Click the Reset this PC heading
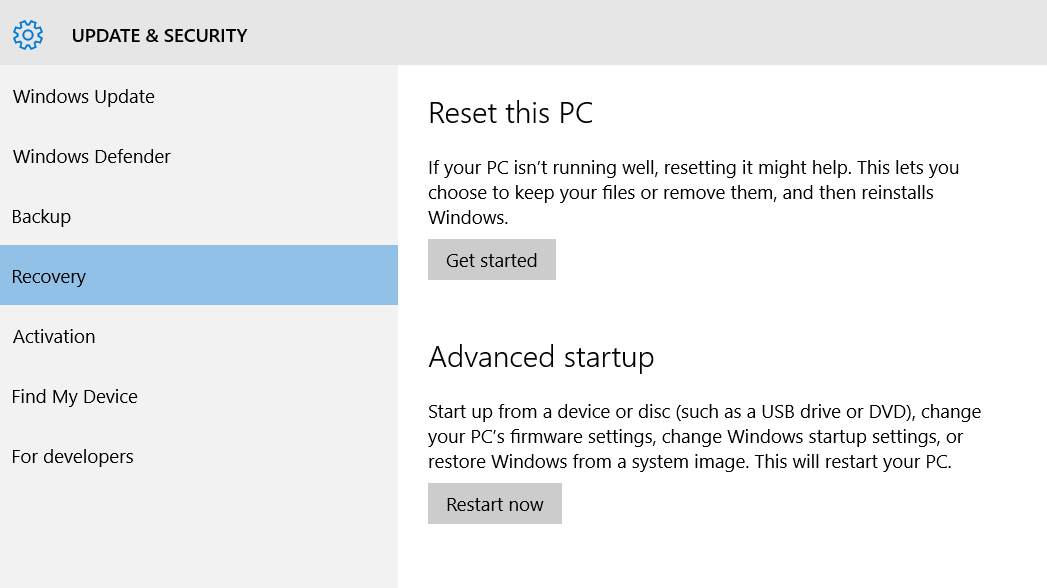The width and height of the screenshot is (1047, 588). pyautogui.click(x=510, y=113)
